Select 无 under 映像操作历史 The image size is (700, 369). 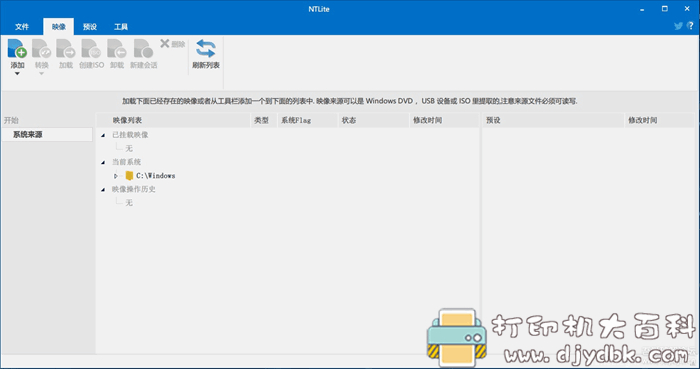129,203
